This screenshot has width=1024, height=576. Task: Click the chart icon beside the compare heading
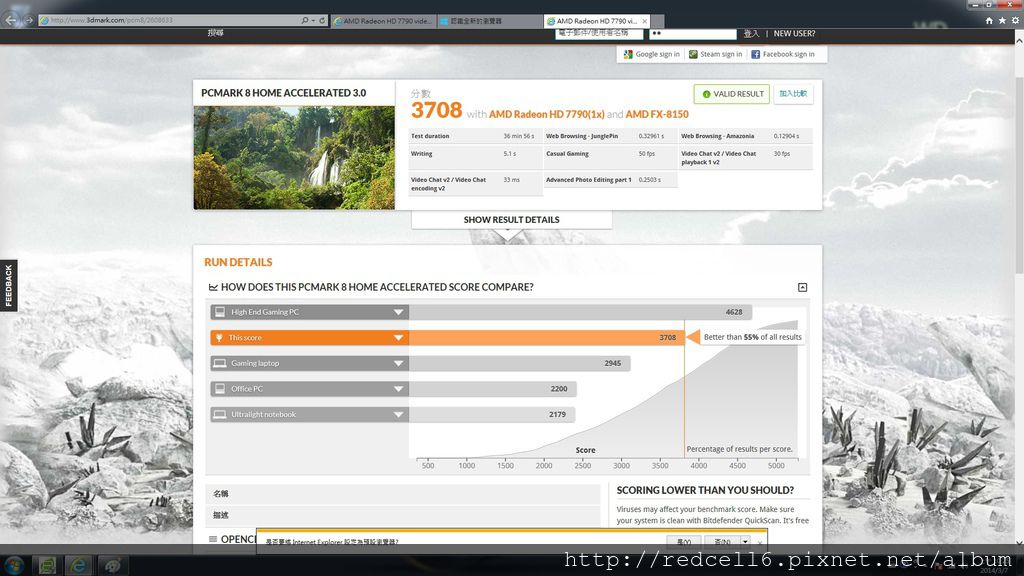click(213, 287)
